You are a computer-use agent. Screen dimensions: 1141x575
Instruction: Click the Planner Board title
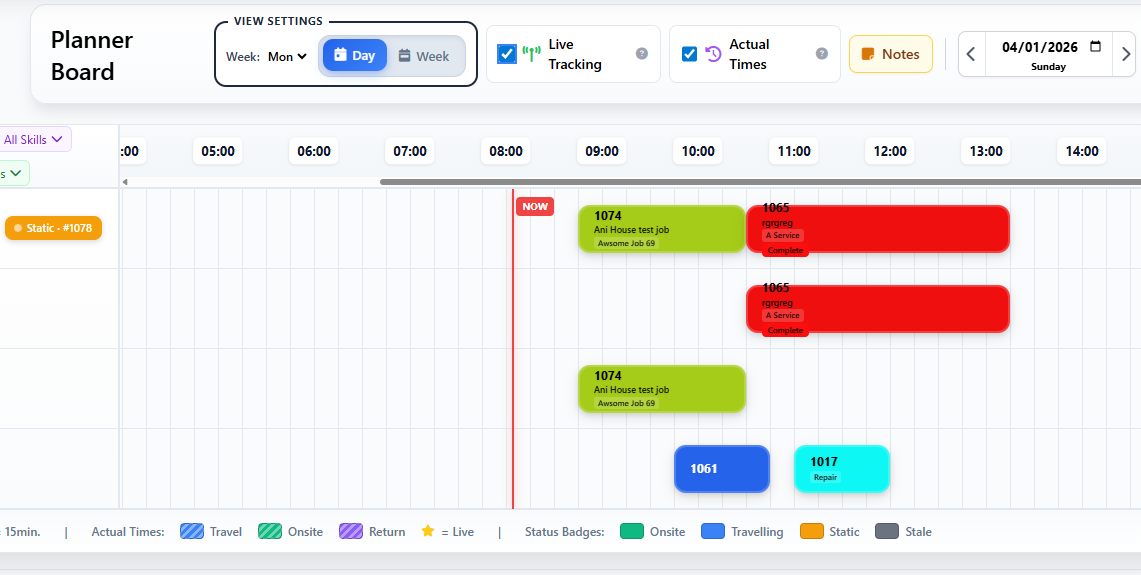(92, 56)
